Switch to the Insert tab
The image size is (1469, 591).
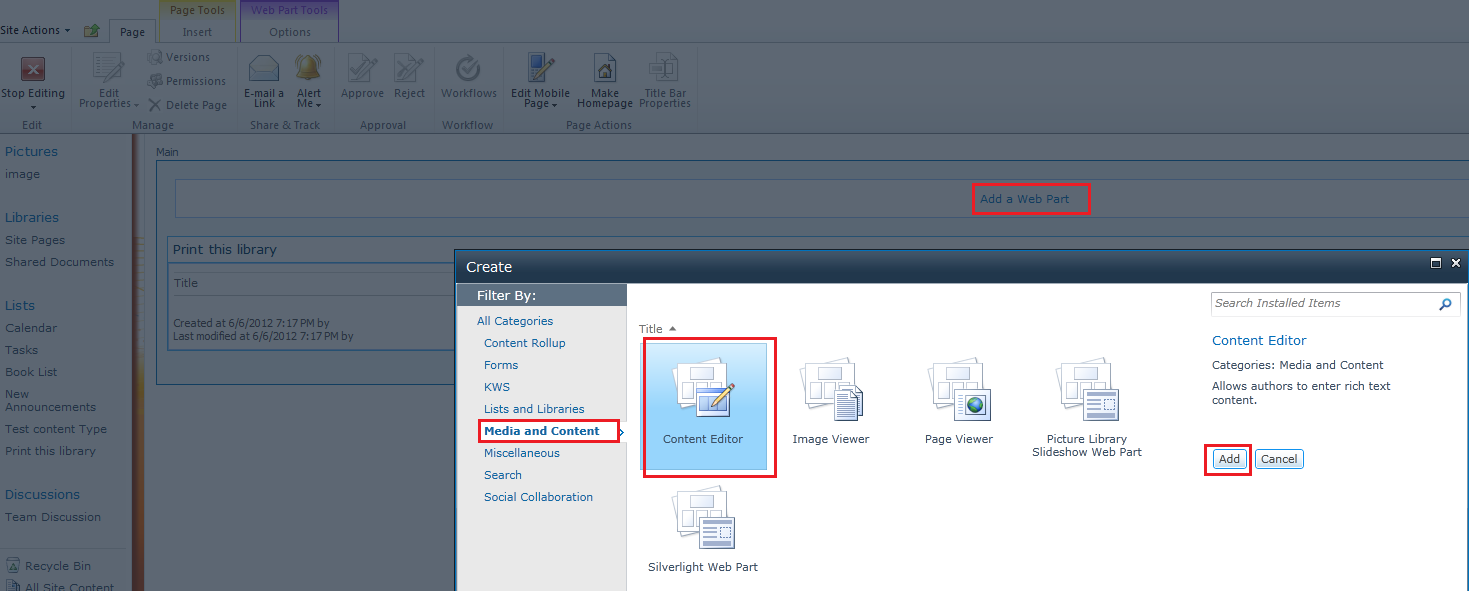(197, 31)
